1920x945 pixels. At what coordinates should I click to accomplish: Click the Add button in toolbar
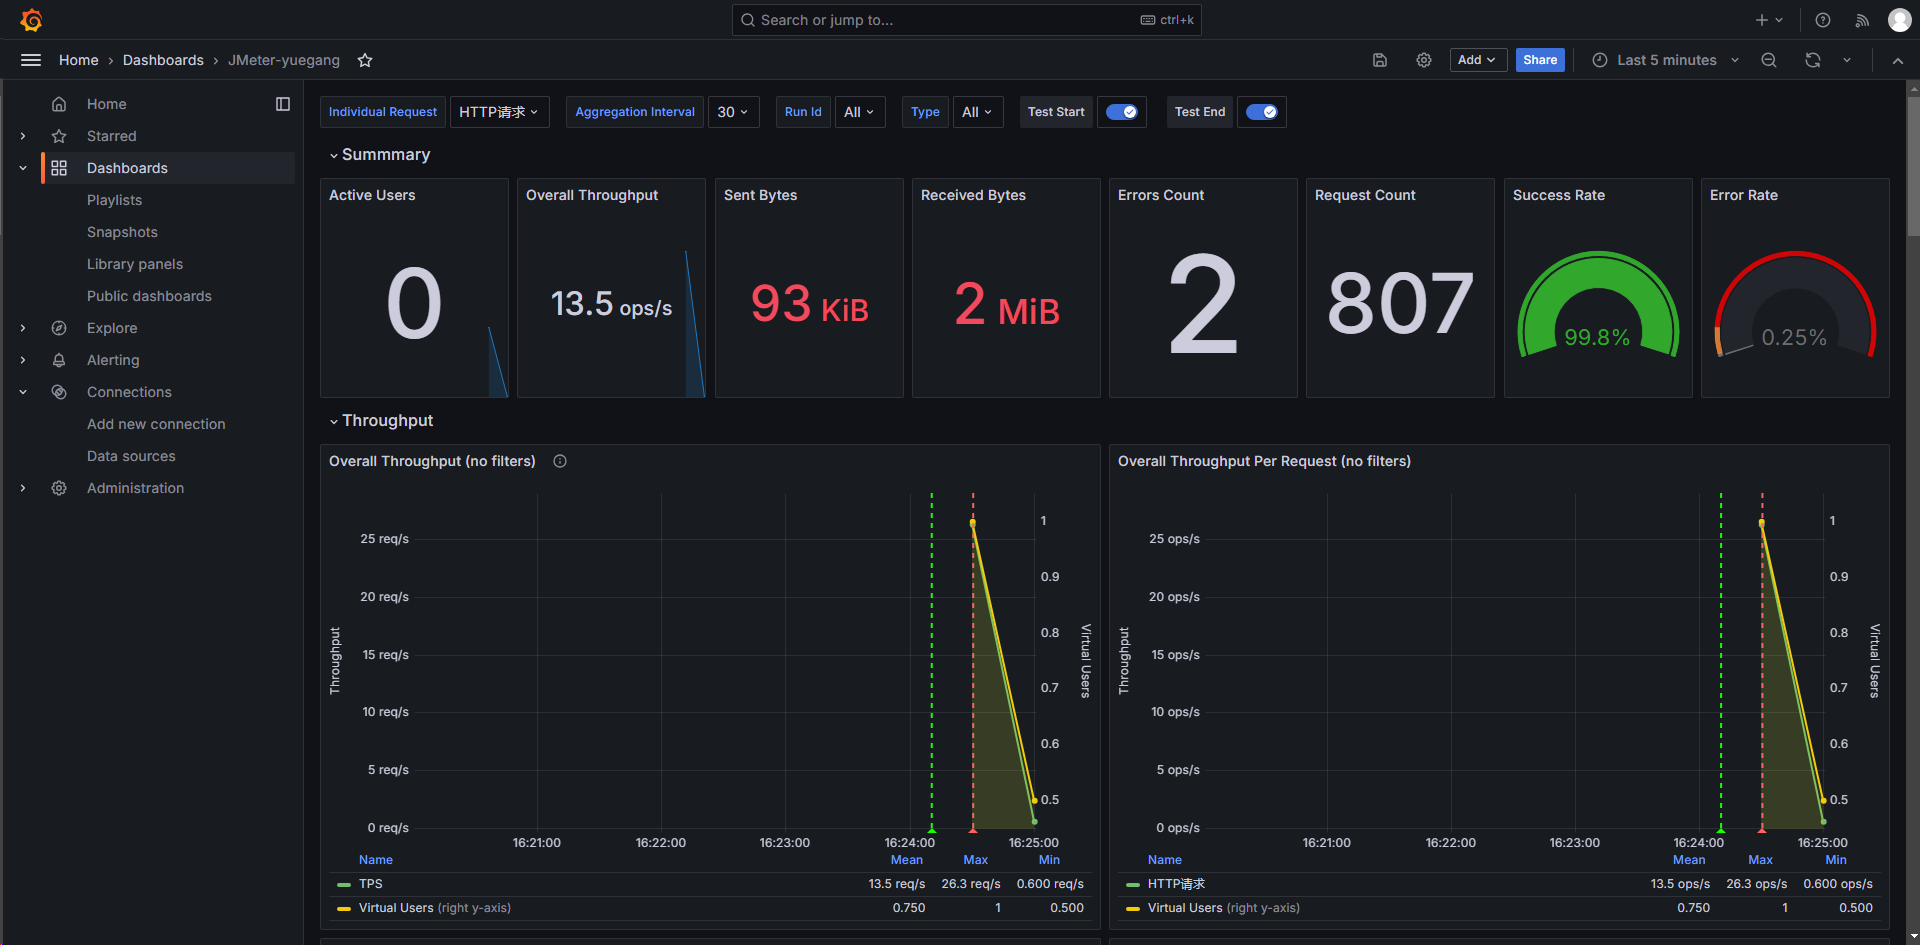click(1477, 60)
